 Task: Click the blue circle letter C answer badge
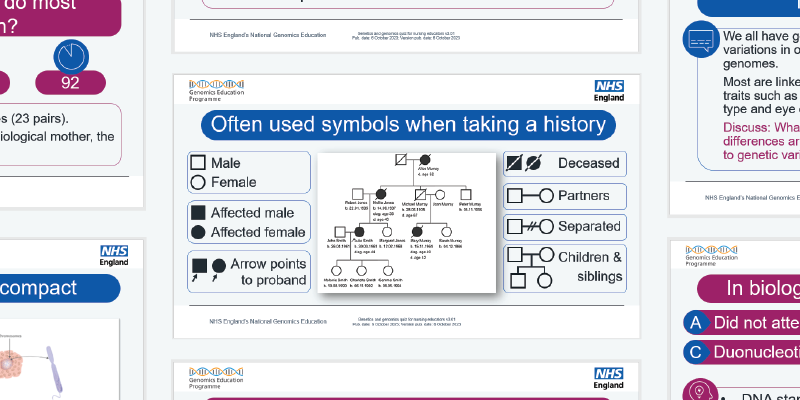pos(695,353)
